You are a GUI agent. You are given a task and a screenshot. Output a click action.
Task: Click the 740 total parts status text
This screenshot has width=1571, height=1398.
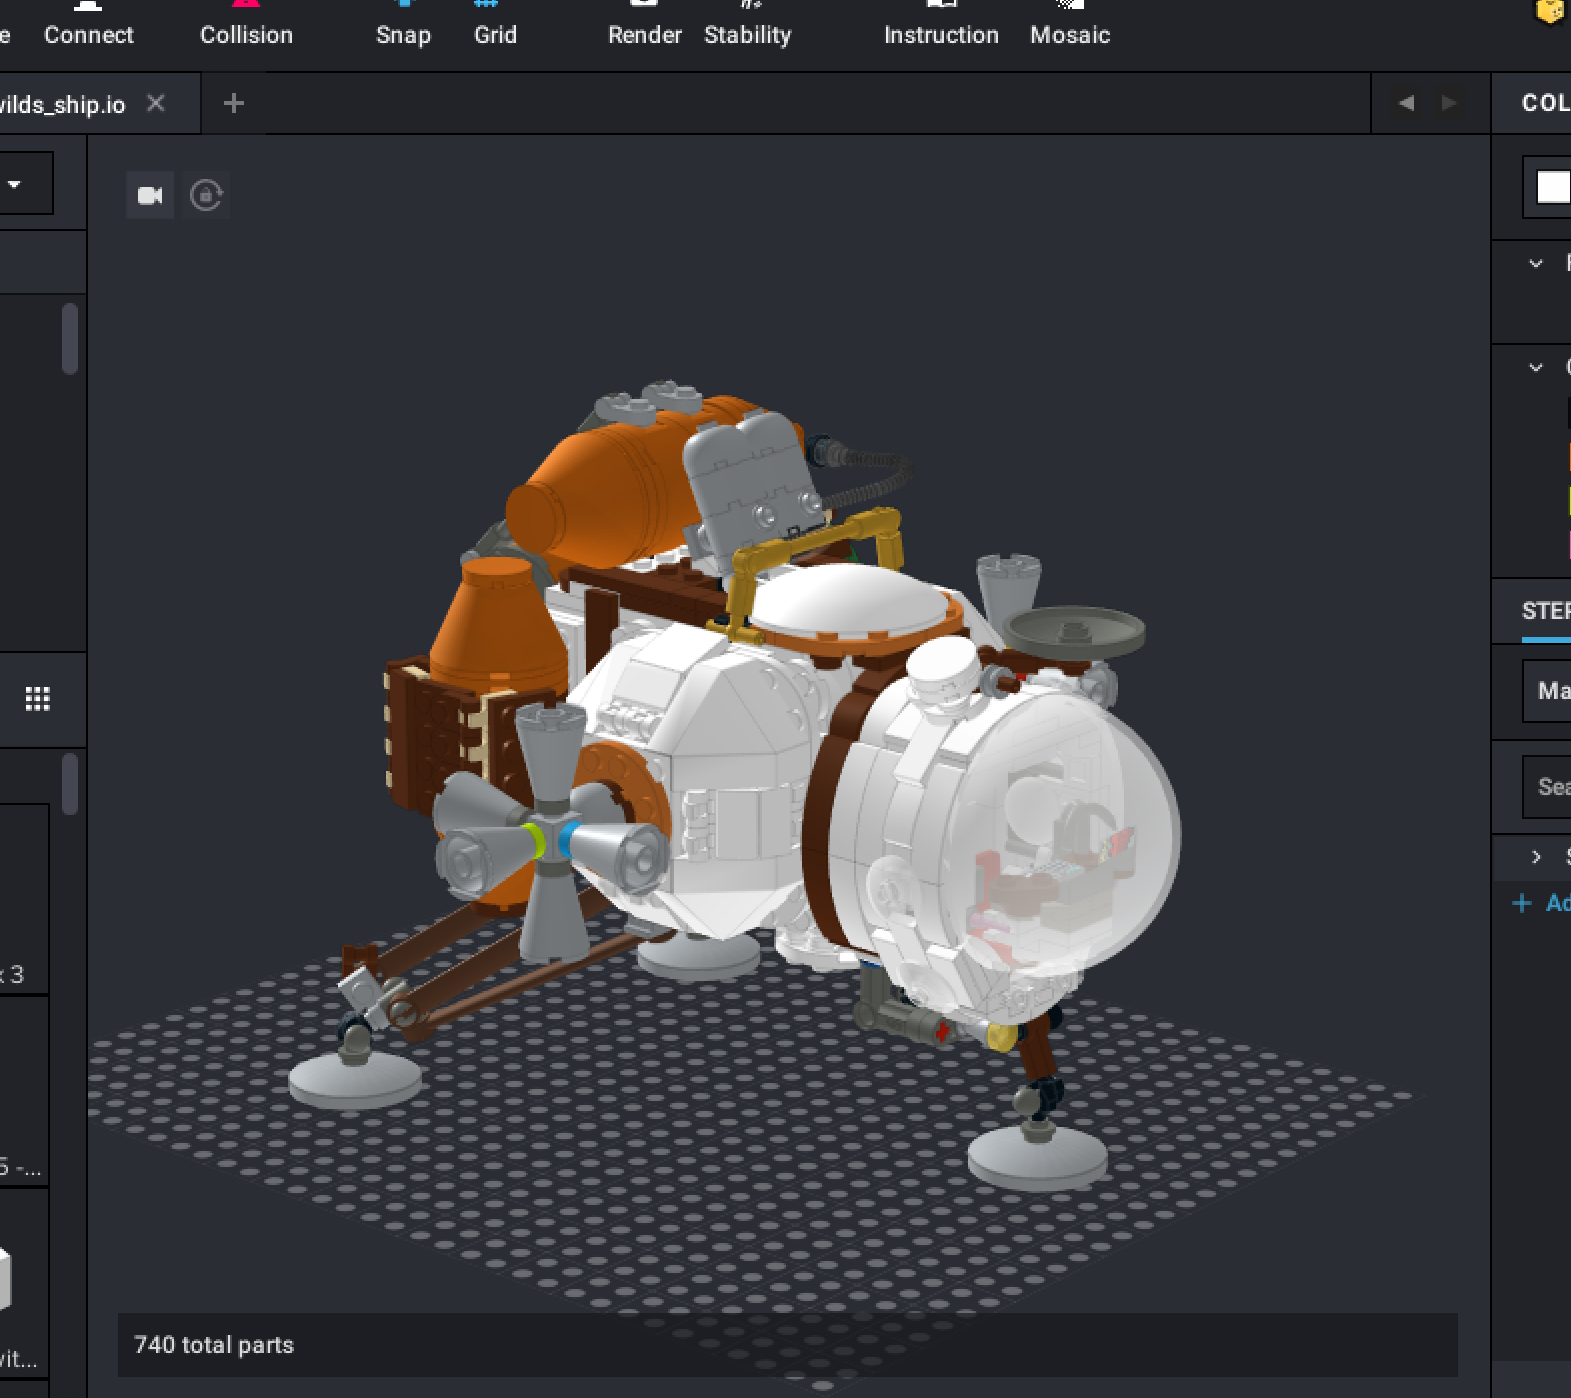tap(214, 1345)
